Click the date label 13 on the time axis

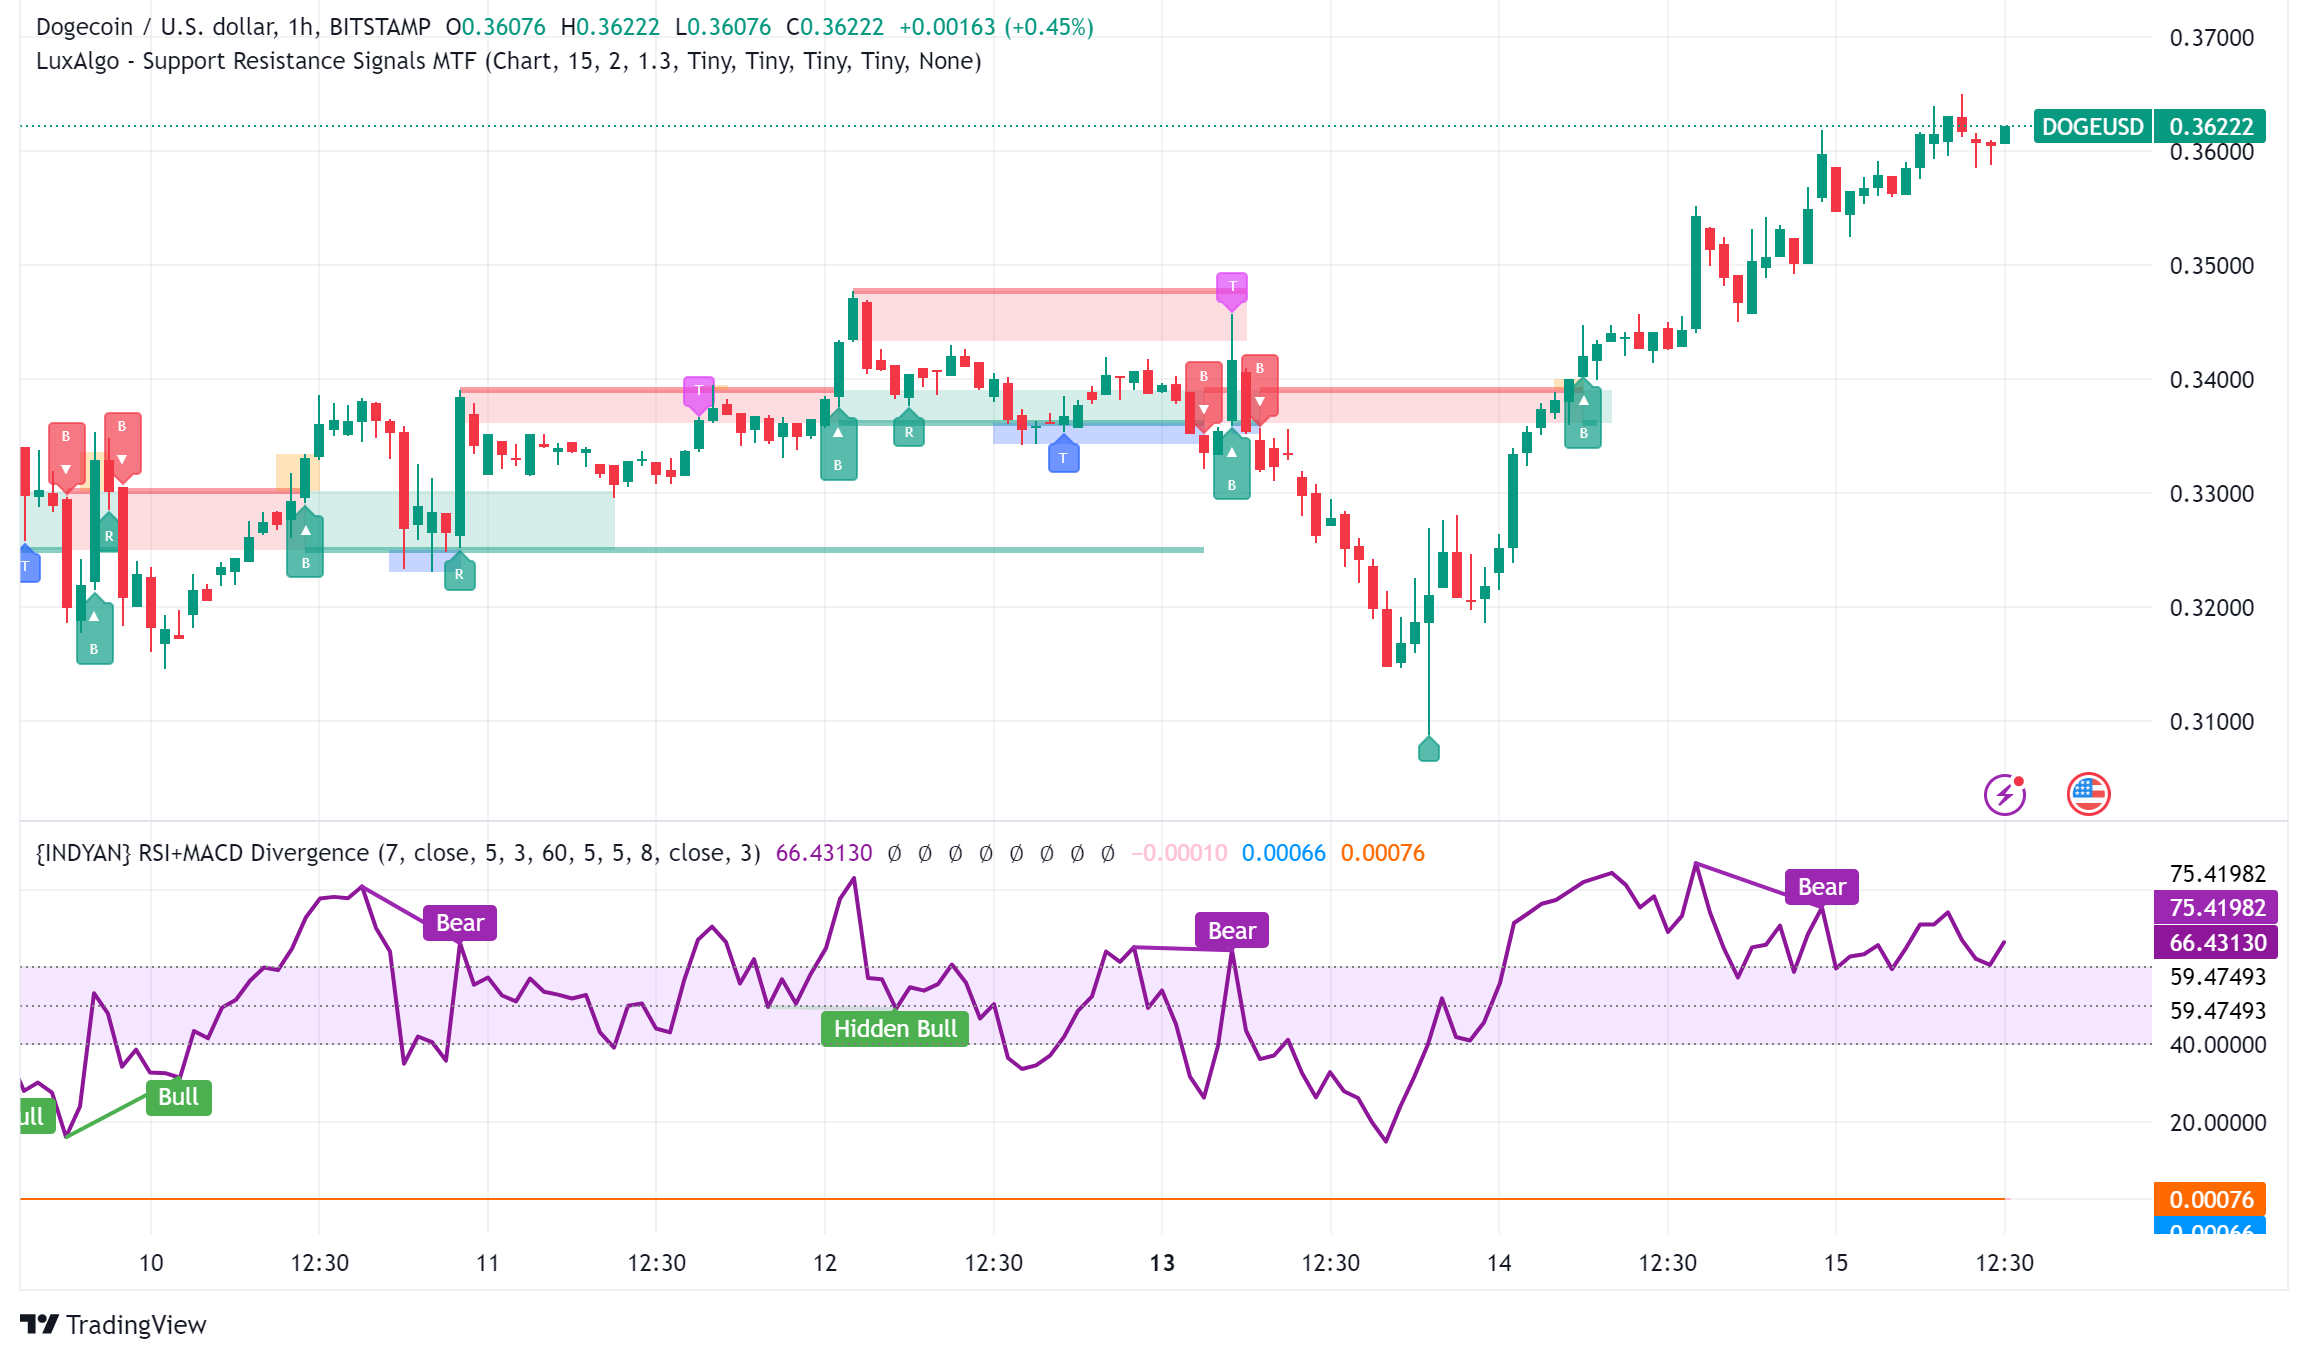click(x=1162, y=1263)
